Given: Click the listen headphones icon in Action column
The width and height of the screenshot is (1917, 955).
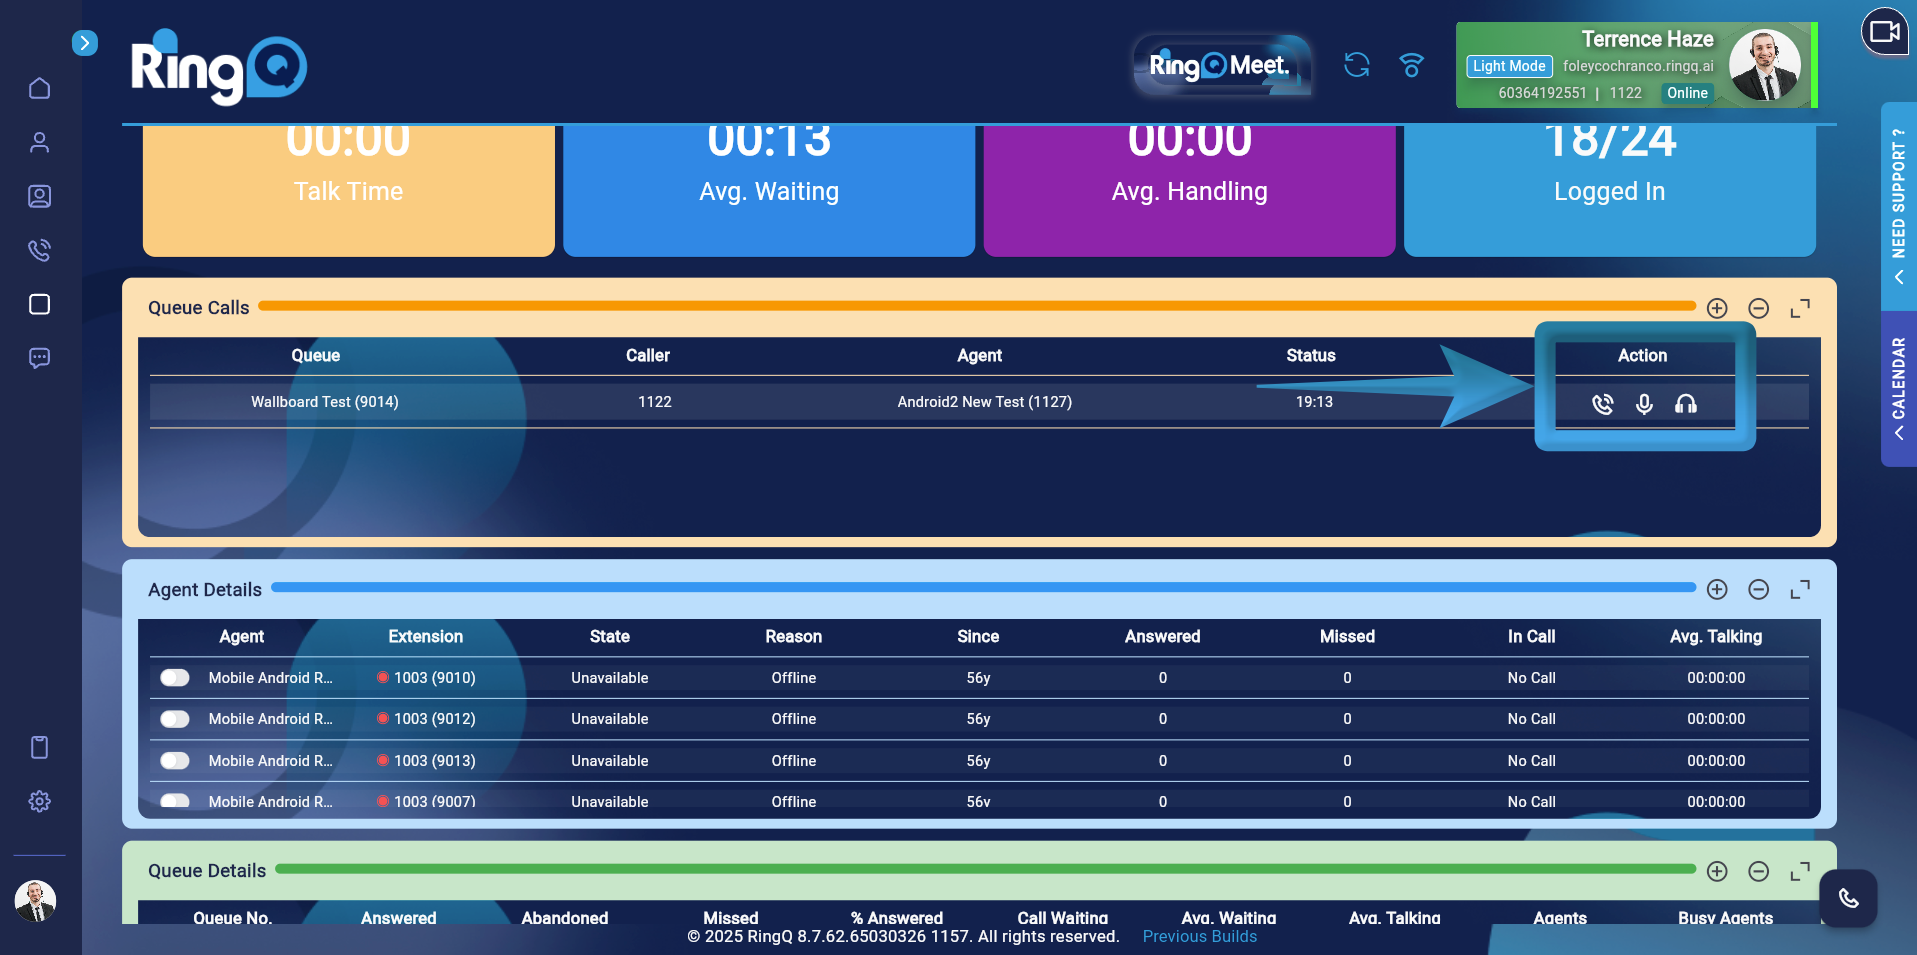Looking at the screenshot, I should [1686, 404].
